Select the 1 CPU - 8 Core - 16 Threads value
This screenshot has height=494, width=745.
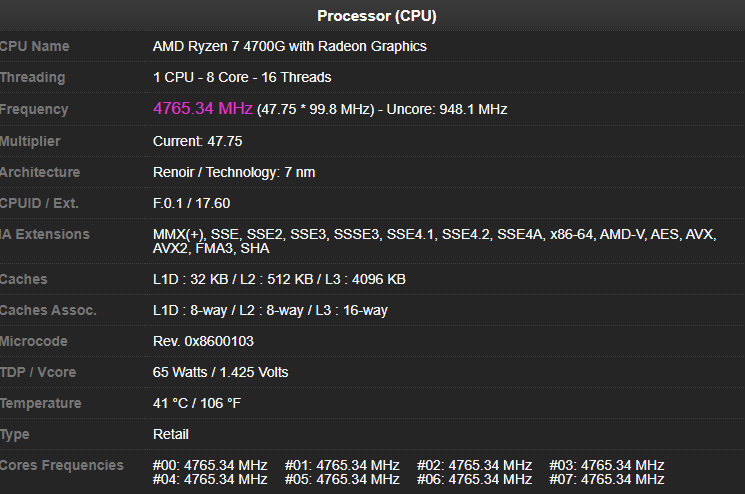tap(242, 77)
